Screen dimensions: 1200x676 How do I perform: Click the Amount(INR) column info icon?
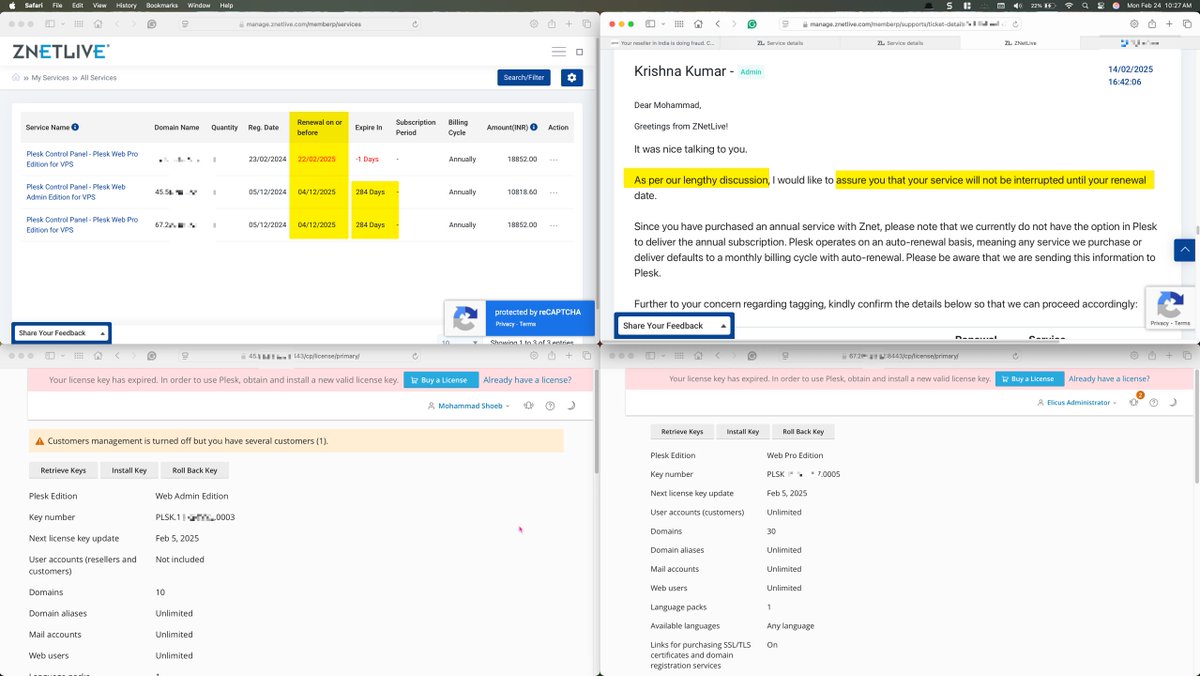[532, 127]
